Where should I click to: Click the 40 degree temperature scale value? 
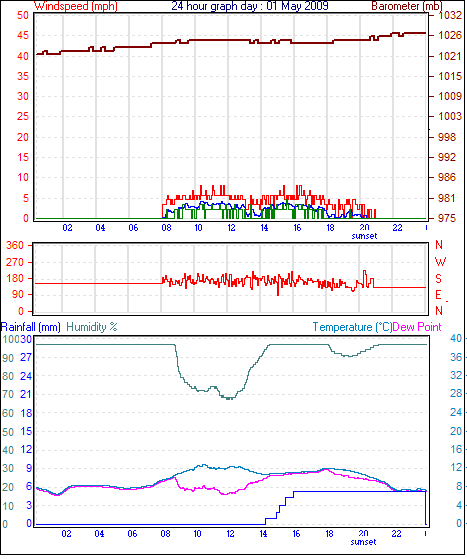pyautogui.click(x=456, y=338)
